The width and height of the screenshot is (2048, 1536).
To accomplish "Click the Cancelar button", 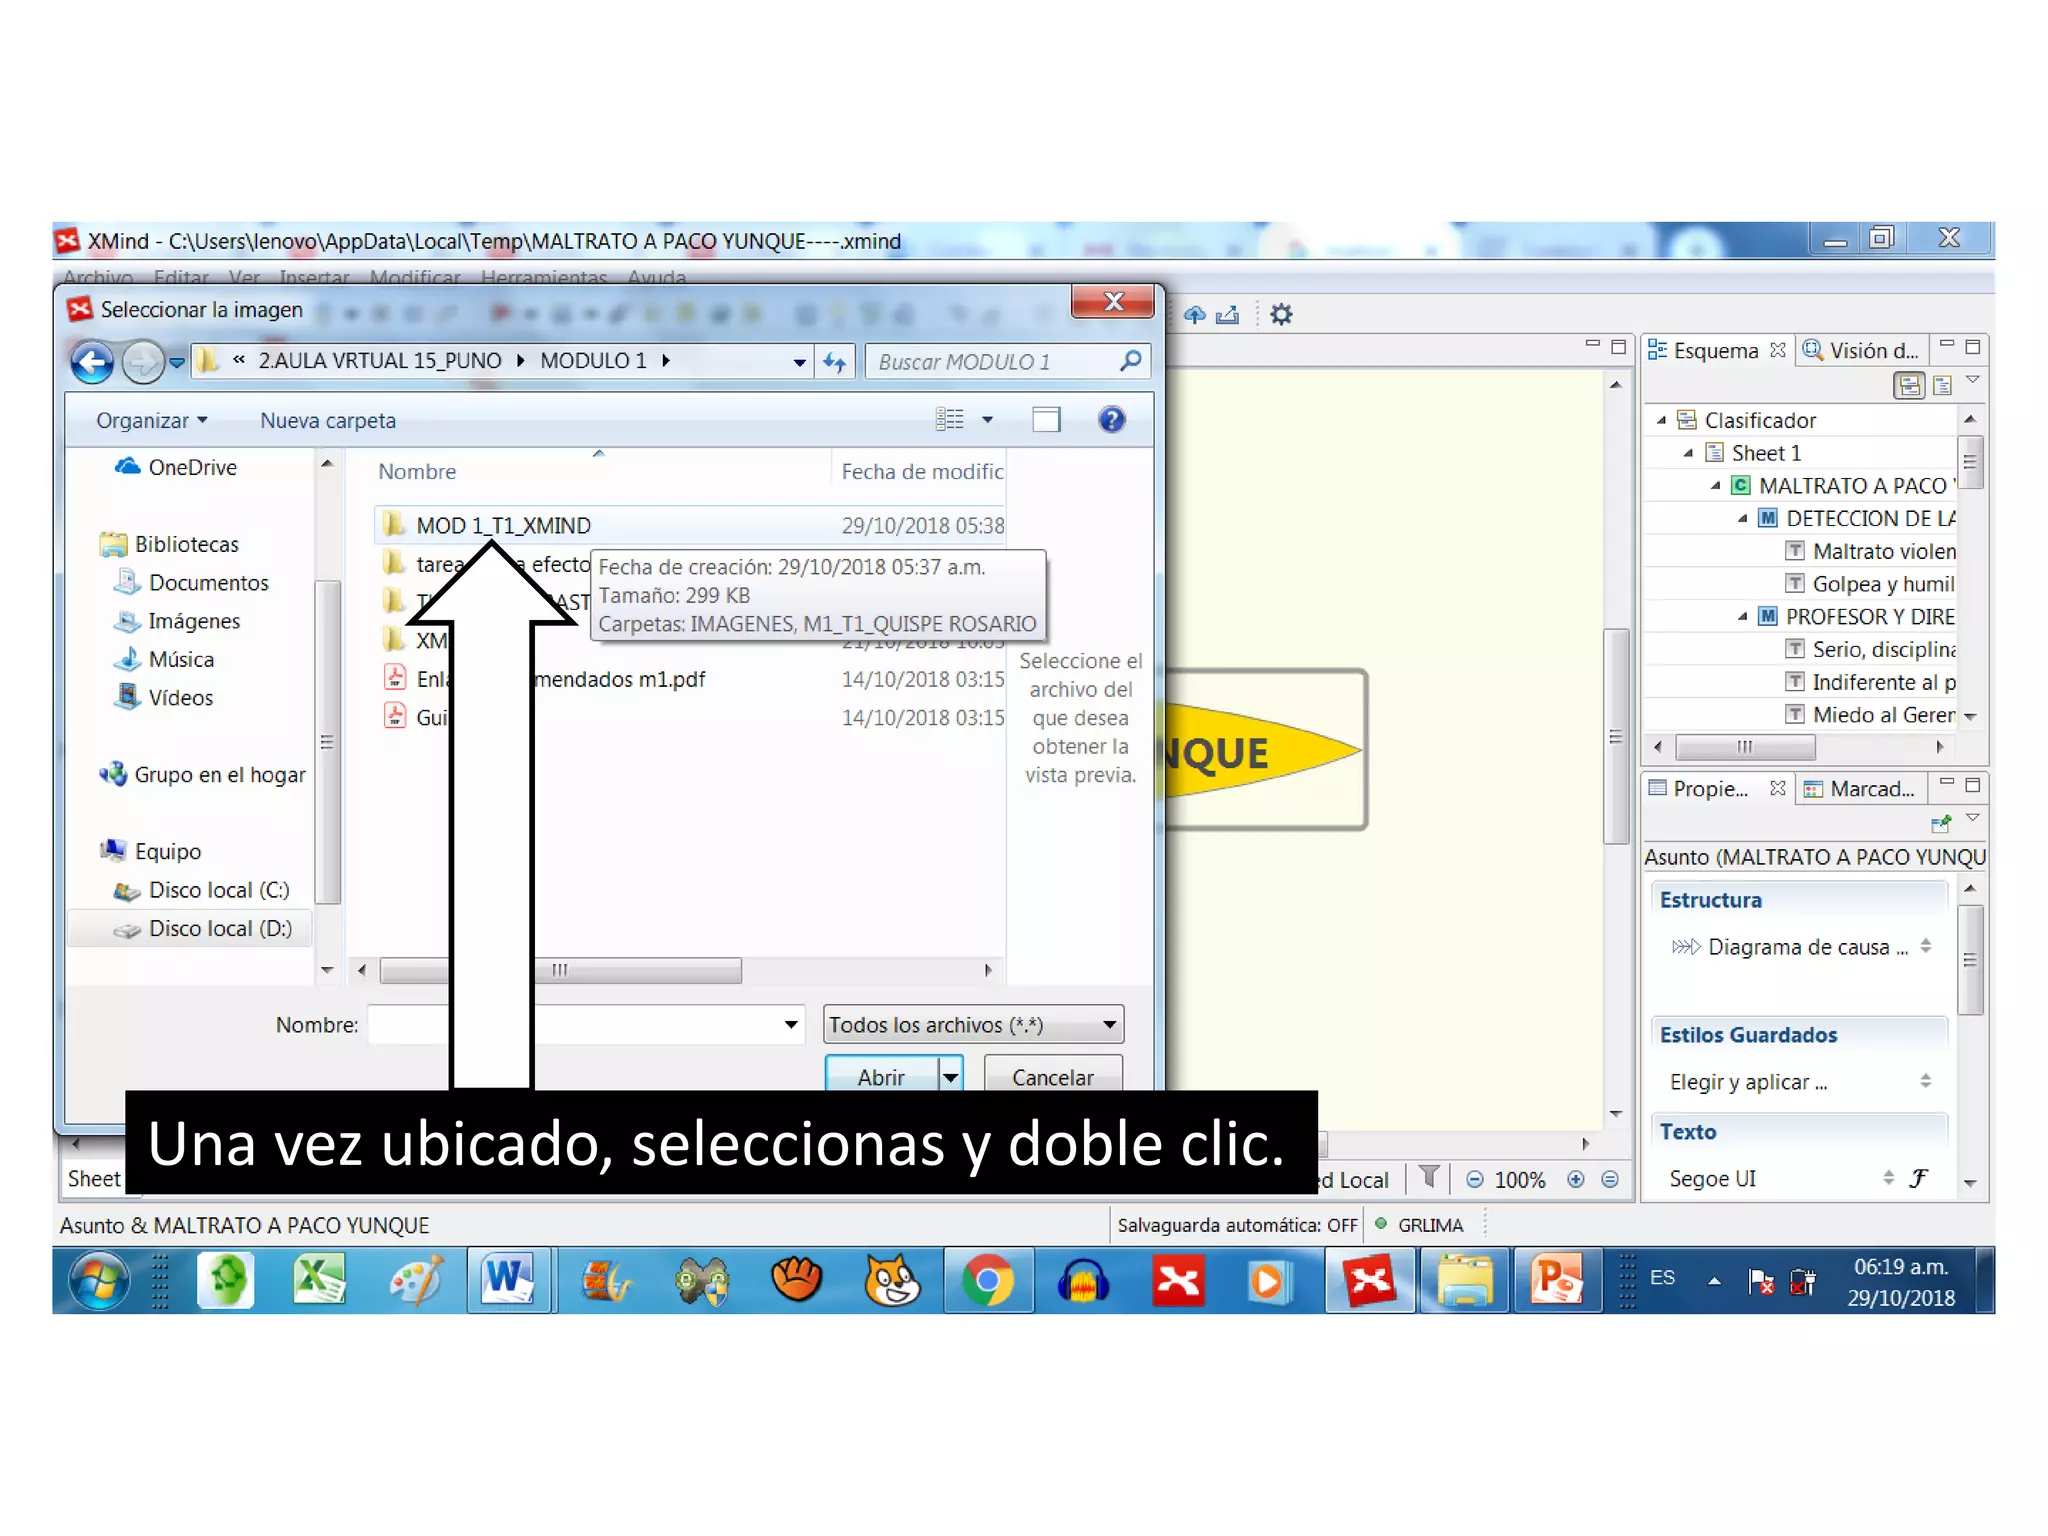I will 1052,1077.
